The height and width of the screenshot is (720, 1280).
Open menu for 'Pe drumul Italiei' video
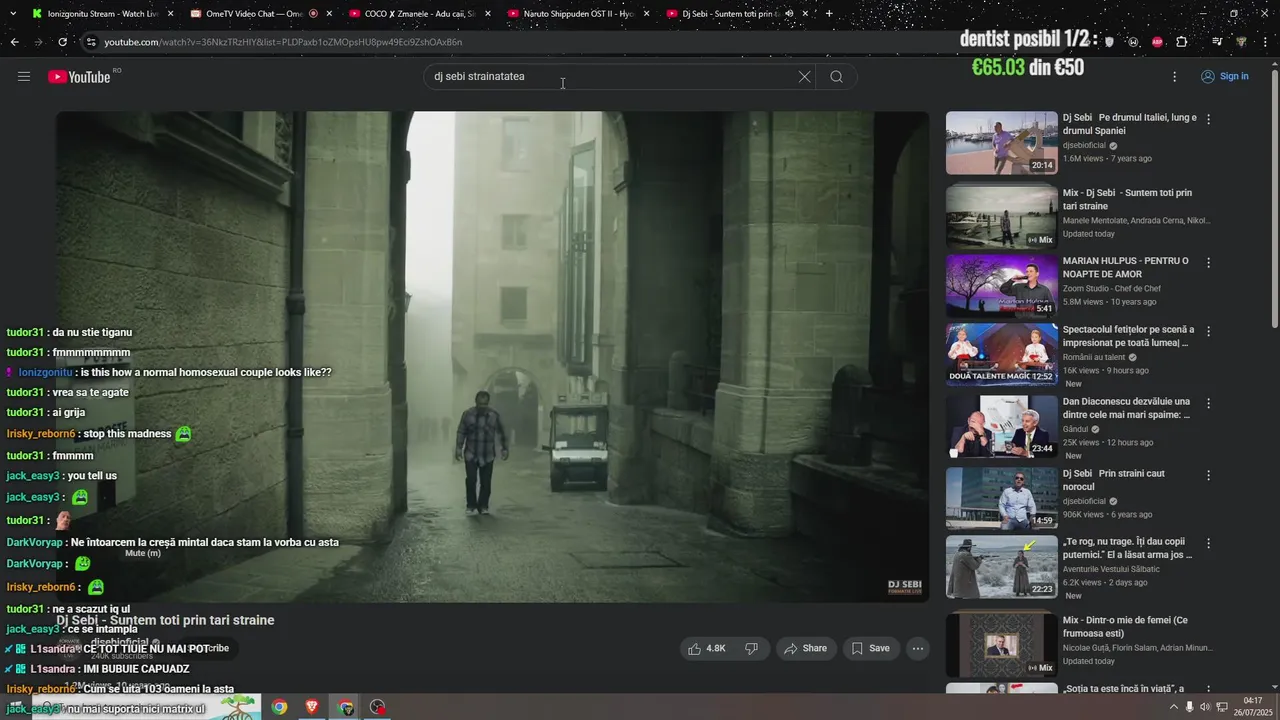(1208, 119)
